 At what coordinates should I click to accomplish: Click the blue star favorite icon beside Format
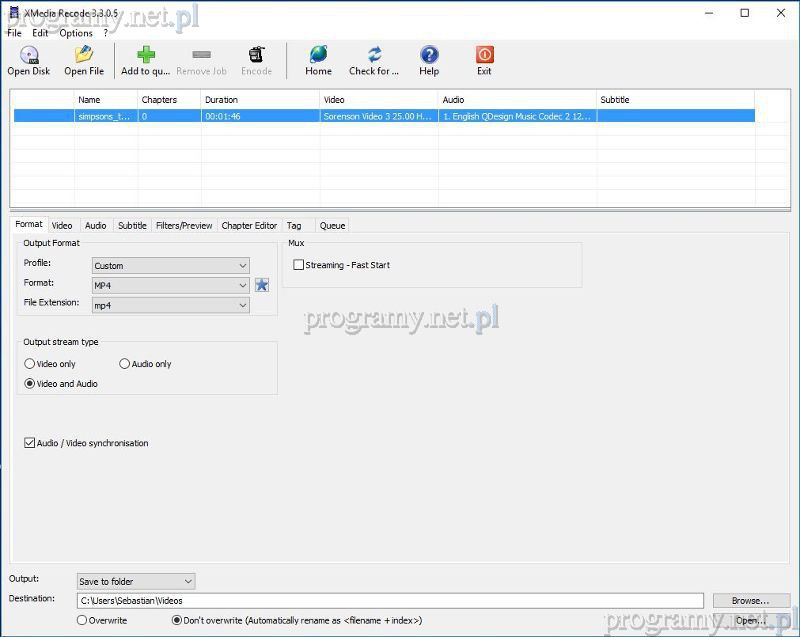(262, 285)
